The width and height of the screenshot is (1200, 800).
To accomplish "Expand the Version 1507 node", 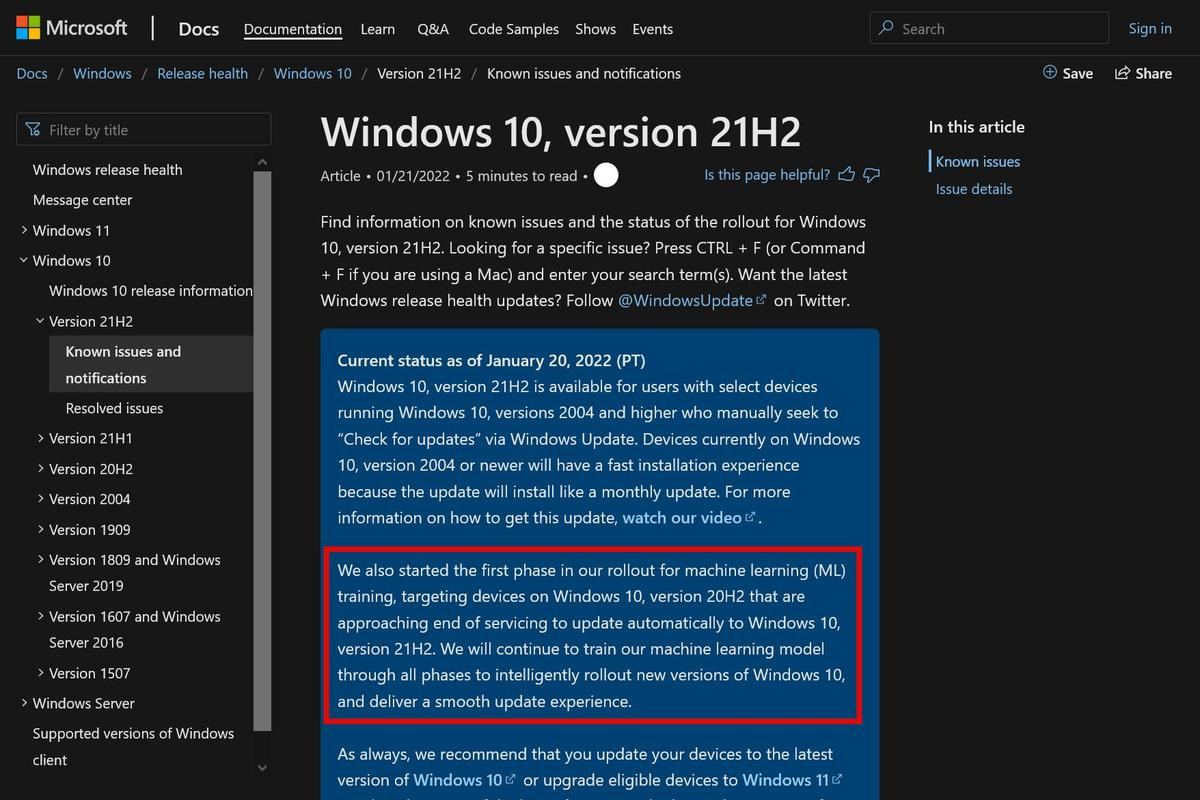I will pyautogui.click(x=40, y=673).
